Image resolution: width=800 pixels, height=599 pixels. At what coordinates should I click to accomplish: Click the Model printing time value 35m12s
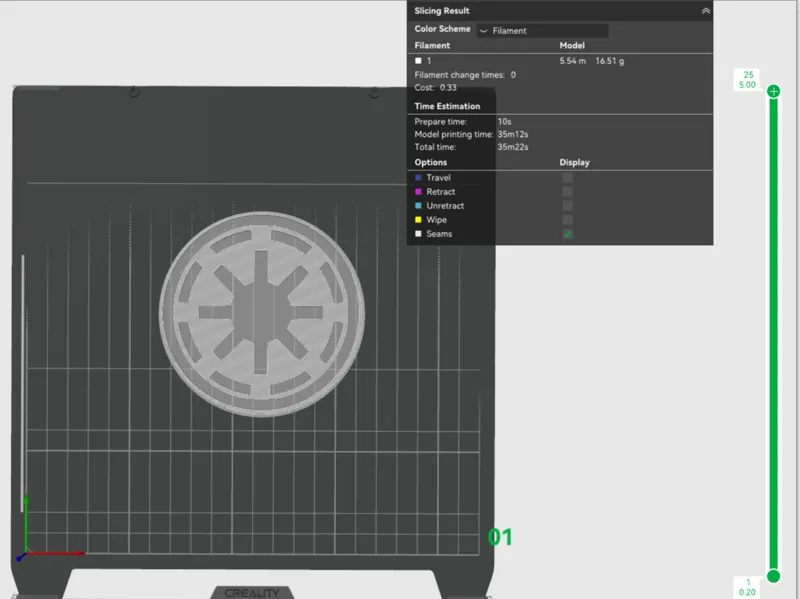513,134
